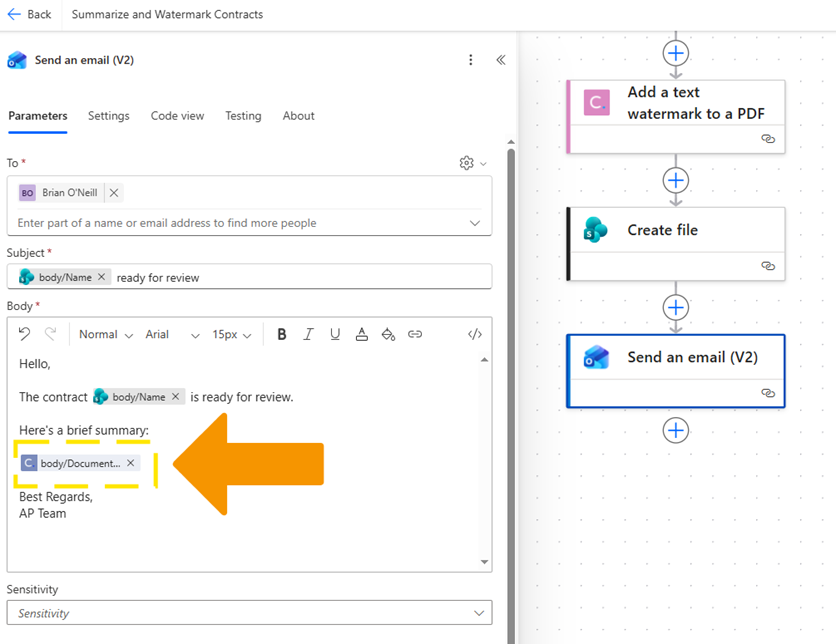Viewport: 836px width, 644px height.
Task: Open the Arial font dropdown
Action: pyautogui.click(x=172, y=334)
